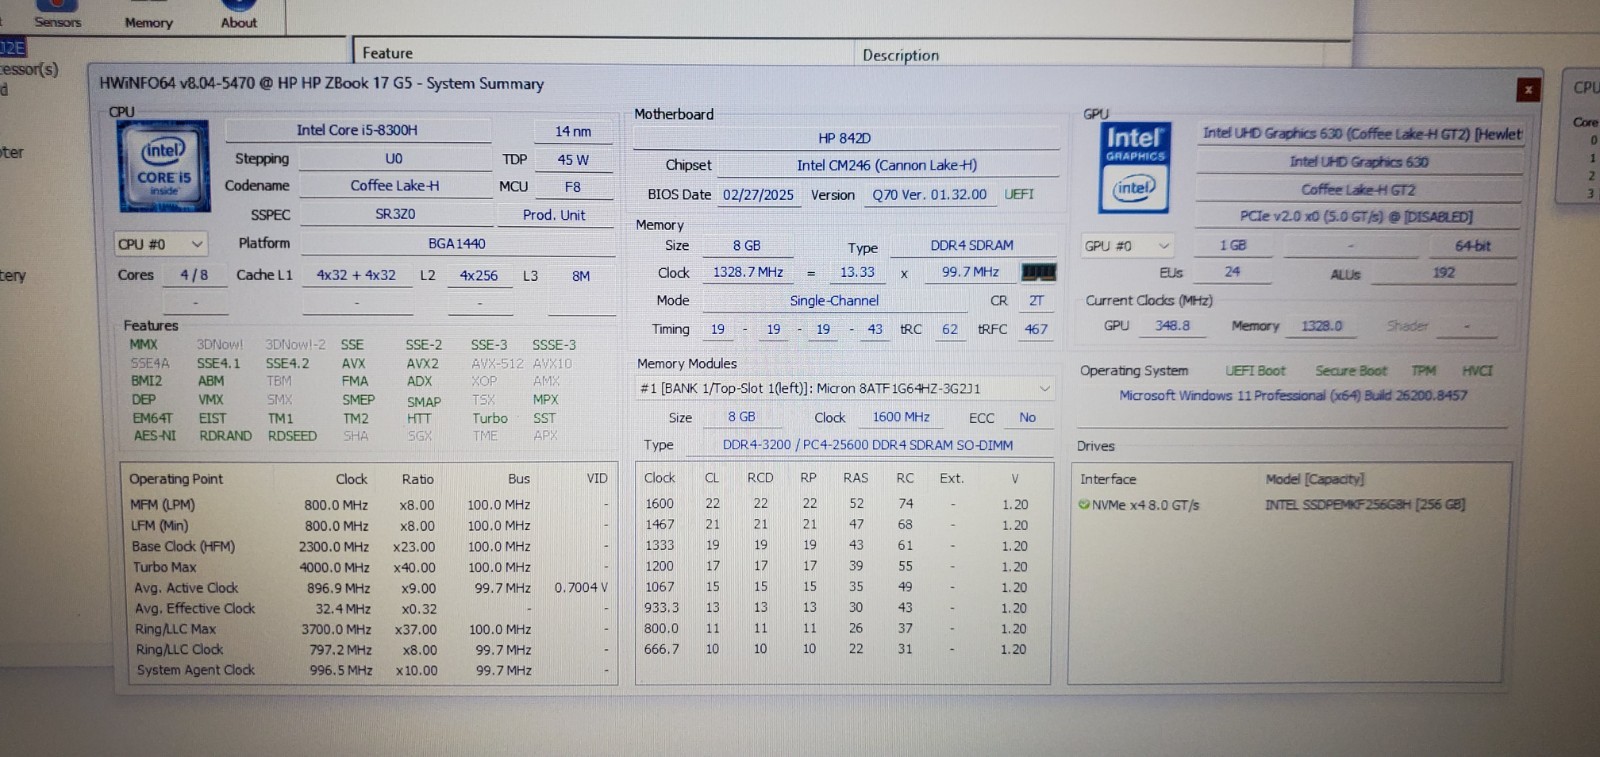This screenshot has height=757, width=1600.
Task: Click the Intel Core i5 CPU logo
Action: tap(164, 166)
